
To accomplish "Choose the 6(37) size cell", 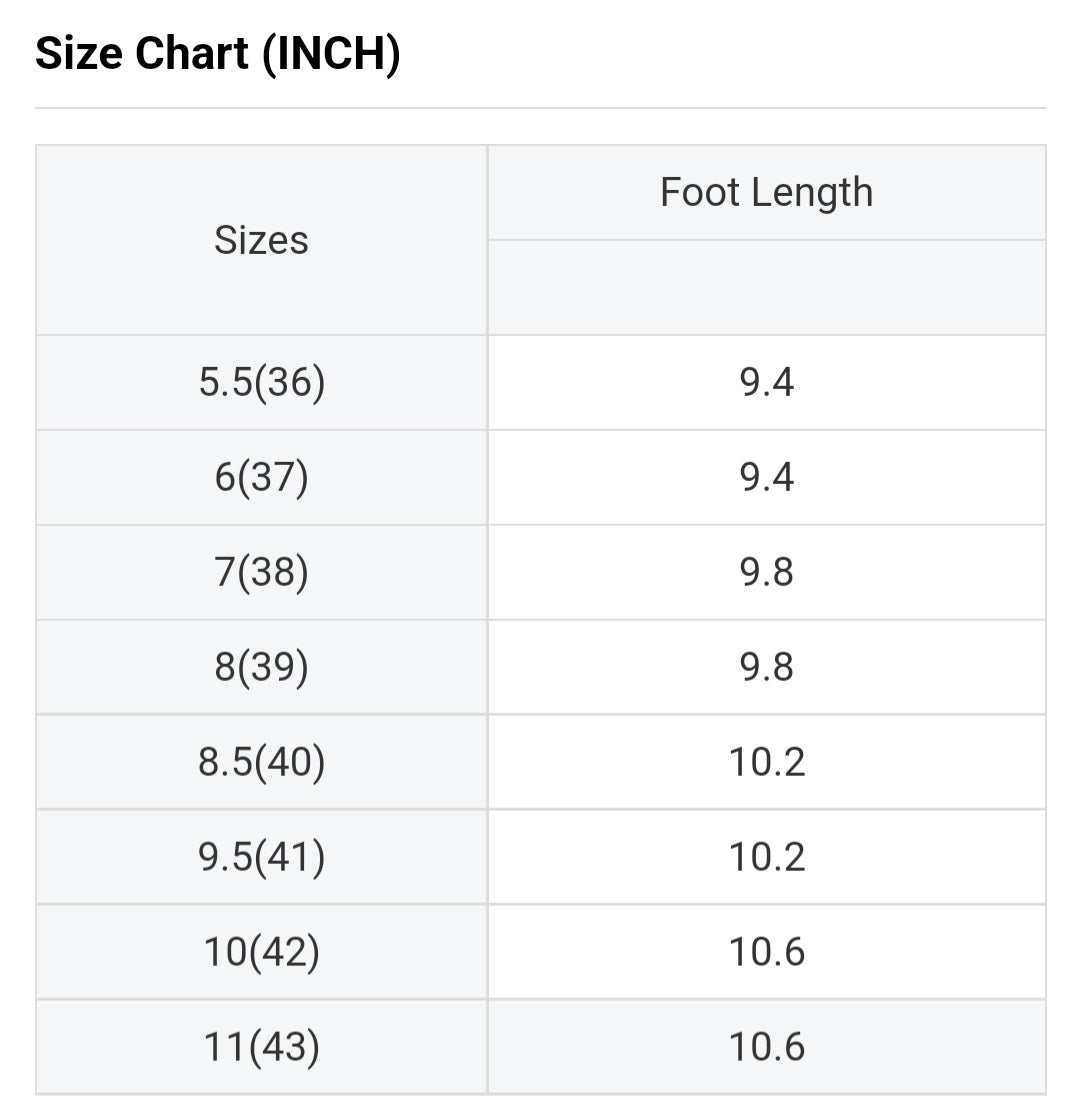I will click(x=261, y=478).
